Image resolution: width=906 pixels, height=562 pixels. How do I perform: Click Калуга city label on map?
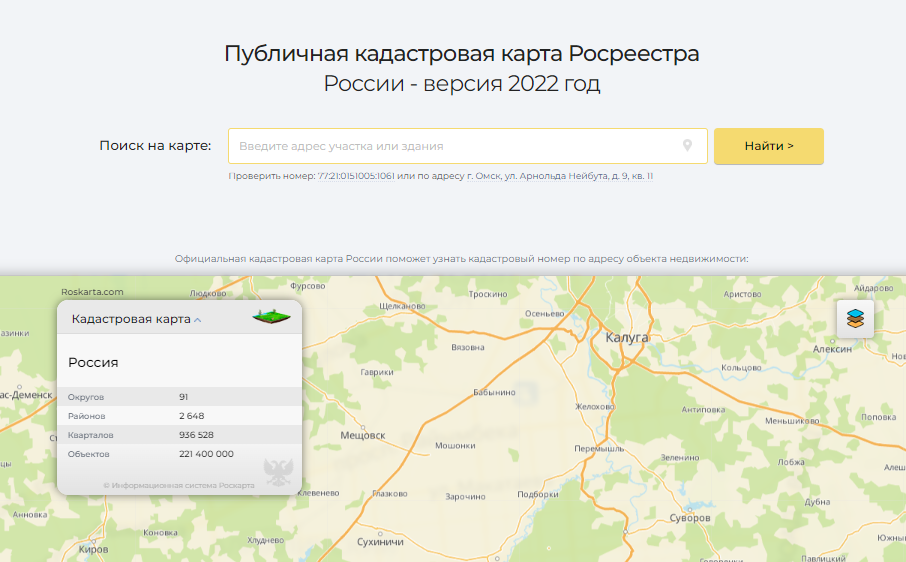click(x=627, y=337)
